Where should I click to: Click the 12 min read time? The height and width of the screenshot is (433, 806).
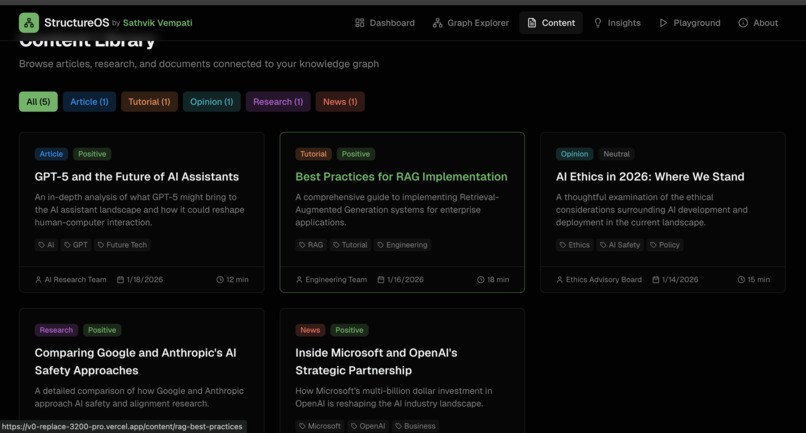tap(232, 280)
